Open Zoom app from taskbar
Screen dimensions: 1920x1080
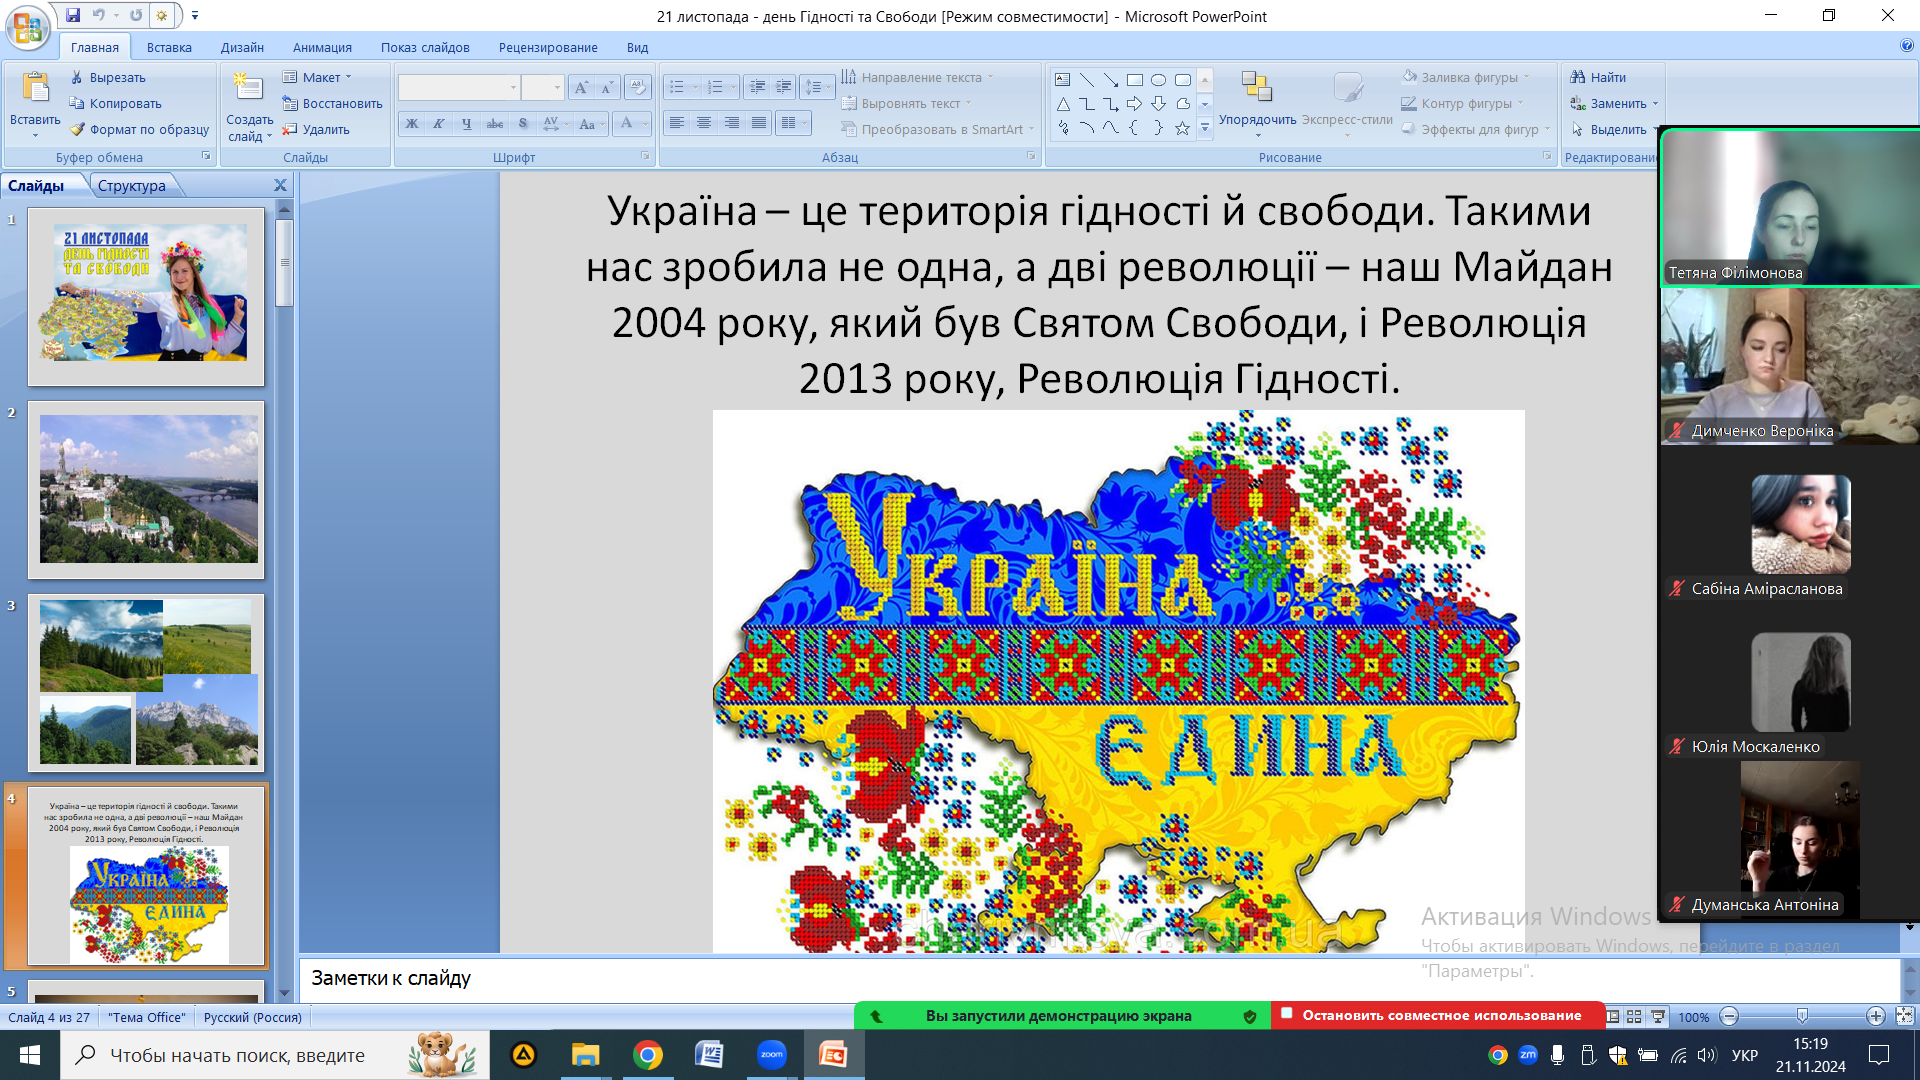click(771, 1055)
